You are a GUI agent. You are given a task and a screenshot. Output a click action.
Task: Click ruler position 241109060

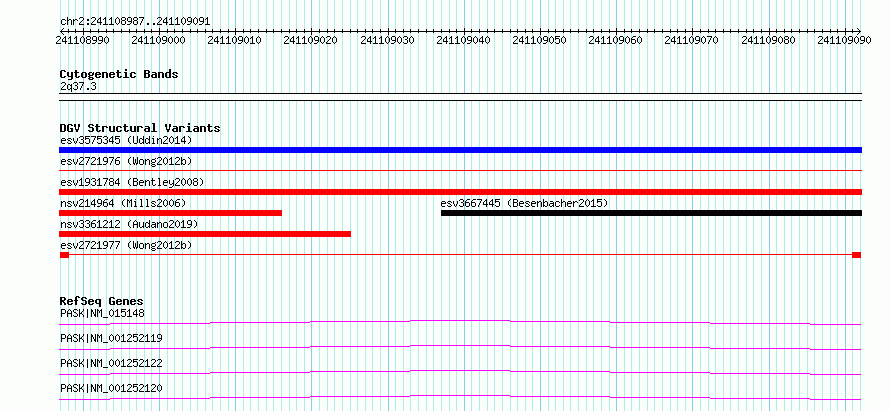pyautogui.click(x=615, y=40)
